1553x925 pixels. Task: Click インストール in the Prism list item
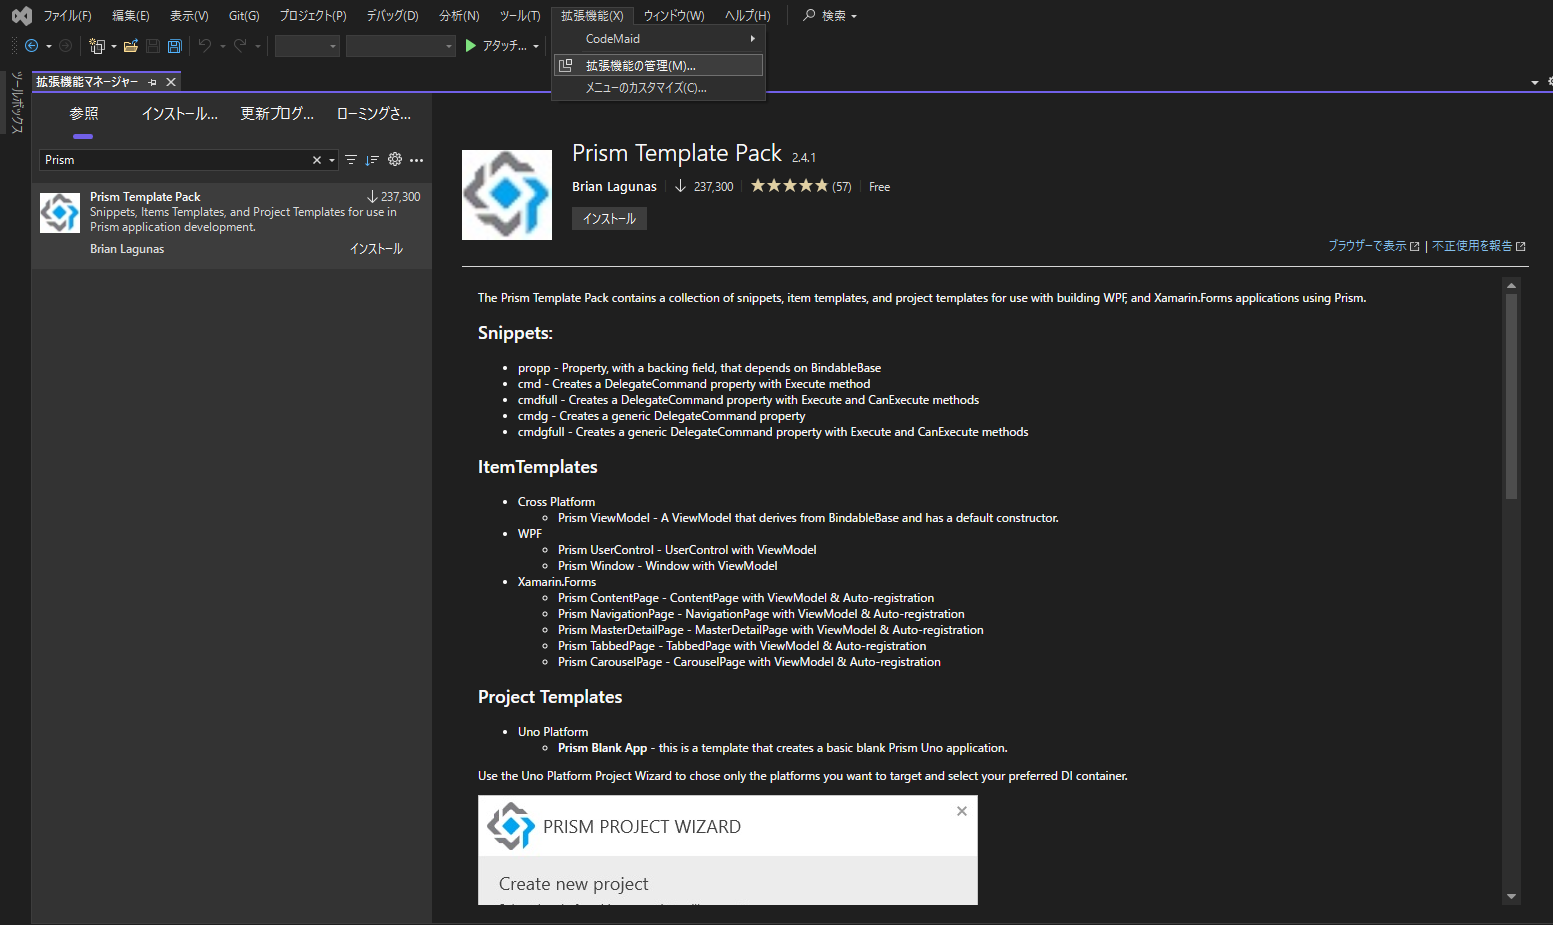tap(376, 249)
